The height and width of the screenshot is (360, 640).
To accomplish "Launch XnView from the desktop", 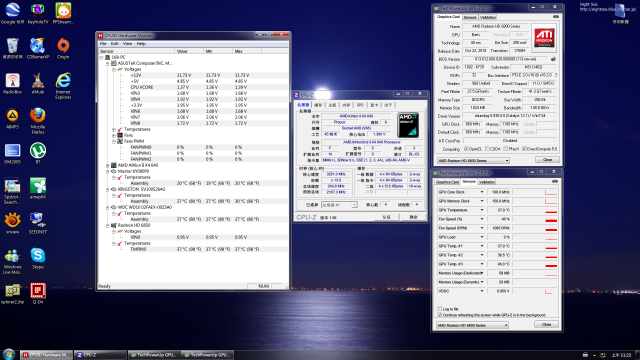I will (12, 224).
